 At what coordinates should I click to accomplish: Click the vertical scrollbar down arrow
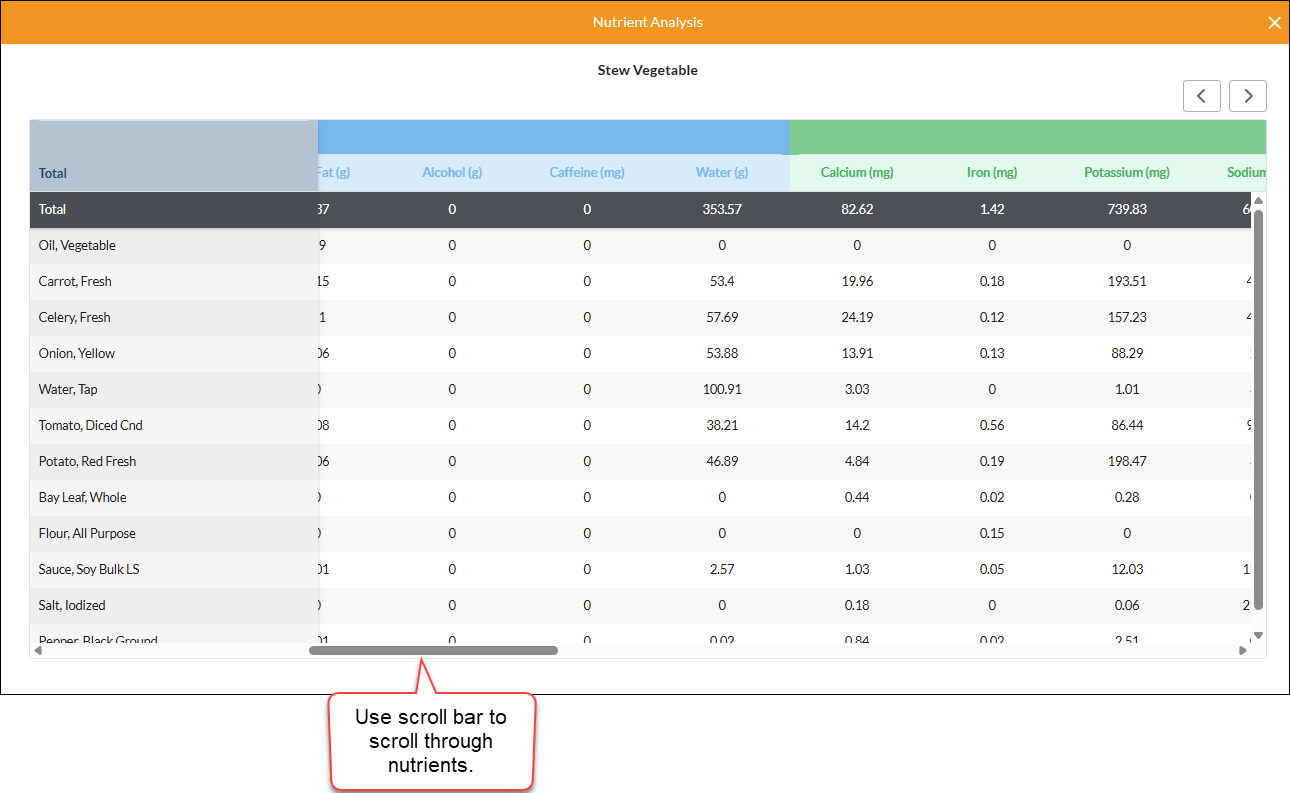coord(1259,635)
